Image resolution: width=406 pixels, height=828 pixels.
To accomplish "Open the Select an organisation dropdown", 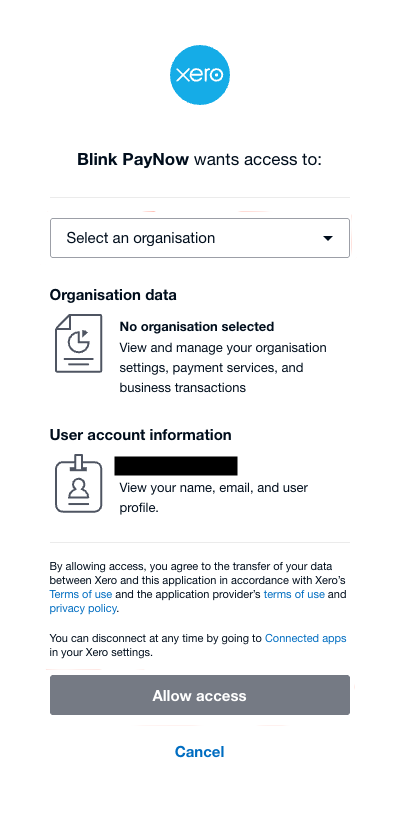I will click(x=200, y=238).
